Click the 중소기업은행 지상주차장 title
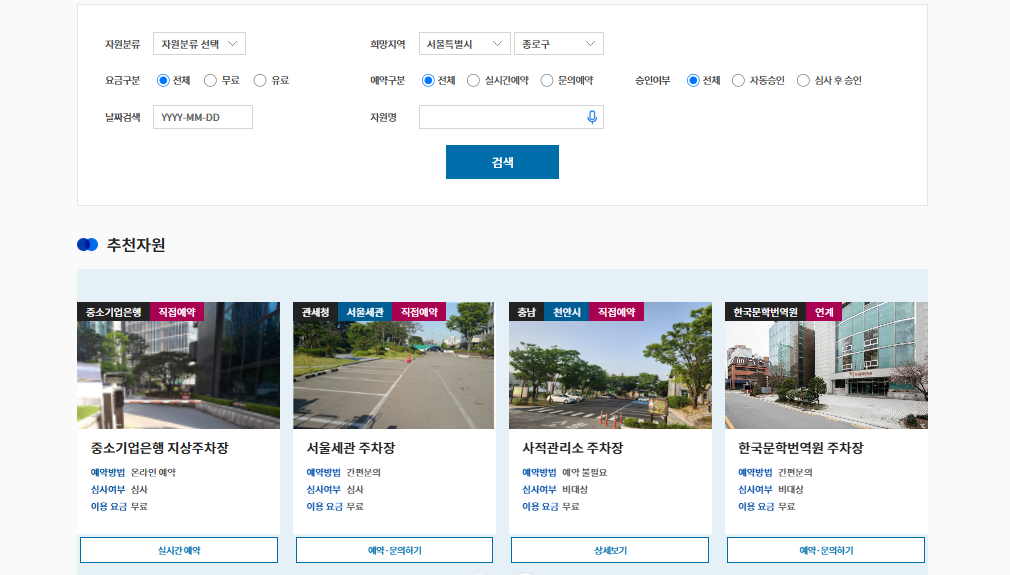 pos(160,448)
